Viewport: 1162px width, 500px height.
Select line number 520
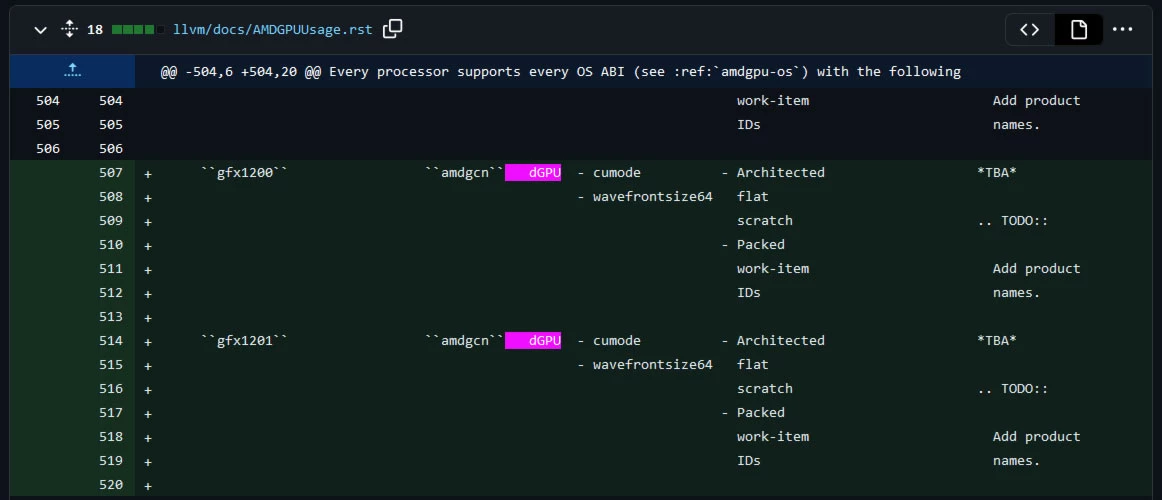click(110, 485)
